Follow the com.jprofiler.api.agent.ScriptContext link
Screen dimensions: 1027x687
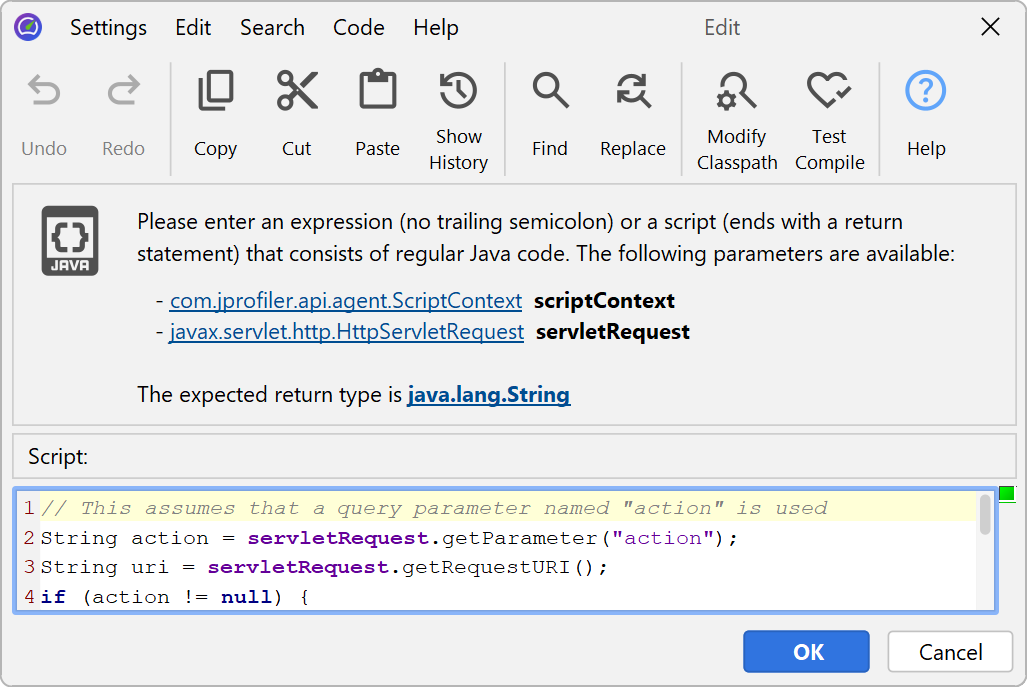(346, 301)
